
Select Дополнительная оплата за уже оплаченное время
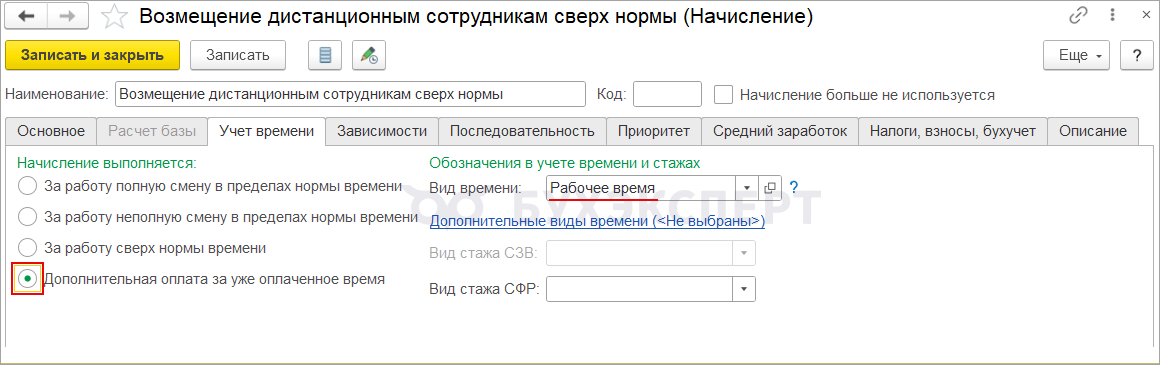point(27,279)
